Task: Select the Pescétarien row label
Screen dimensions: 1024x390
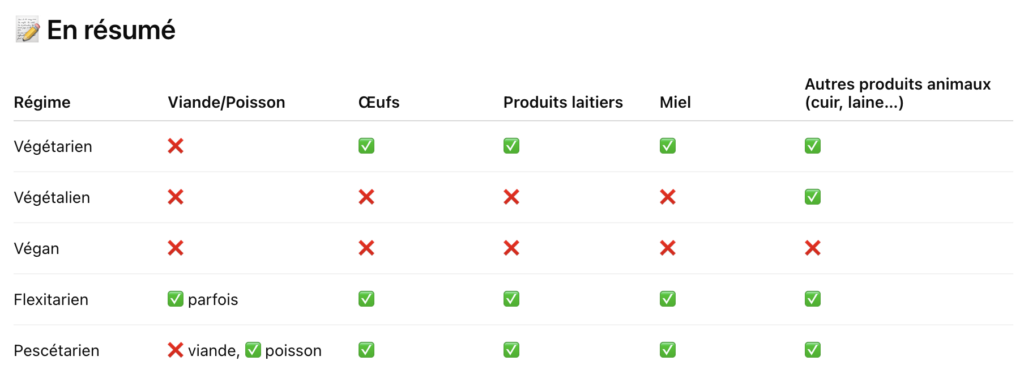Action: pos(57,351)
